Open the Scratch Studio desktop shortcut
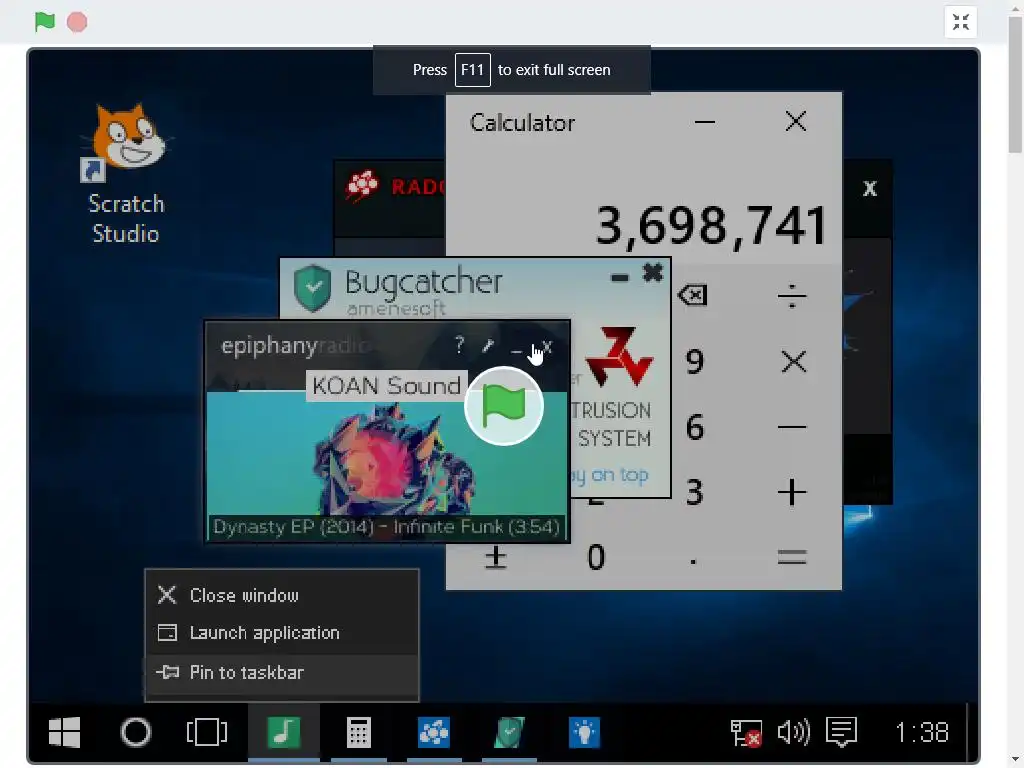Viewport: 1024px width, 768px height. point(126,174)
